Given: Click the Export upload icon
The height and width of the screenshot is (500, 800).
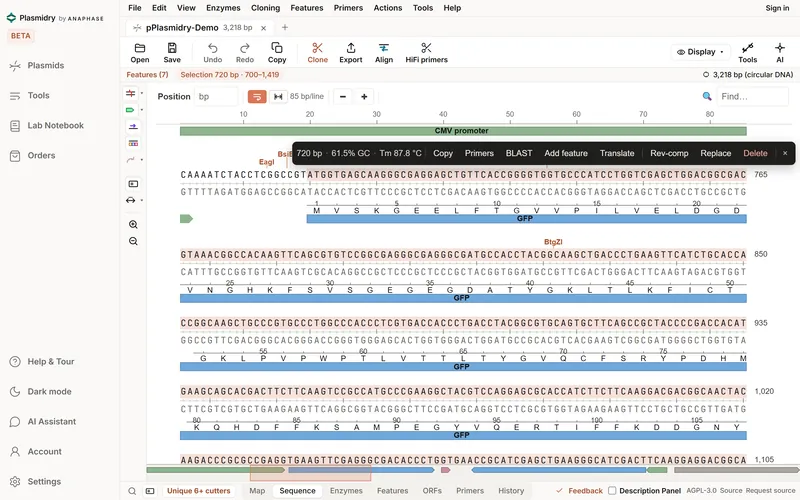Looking at the screenshot, I should 351,48.
